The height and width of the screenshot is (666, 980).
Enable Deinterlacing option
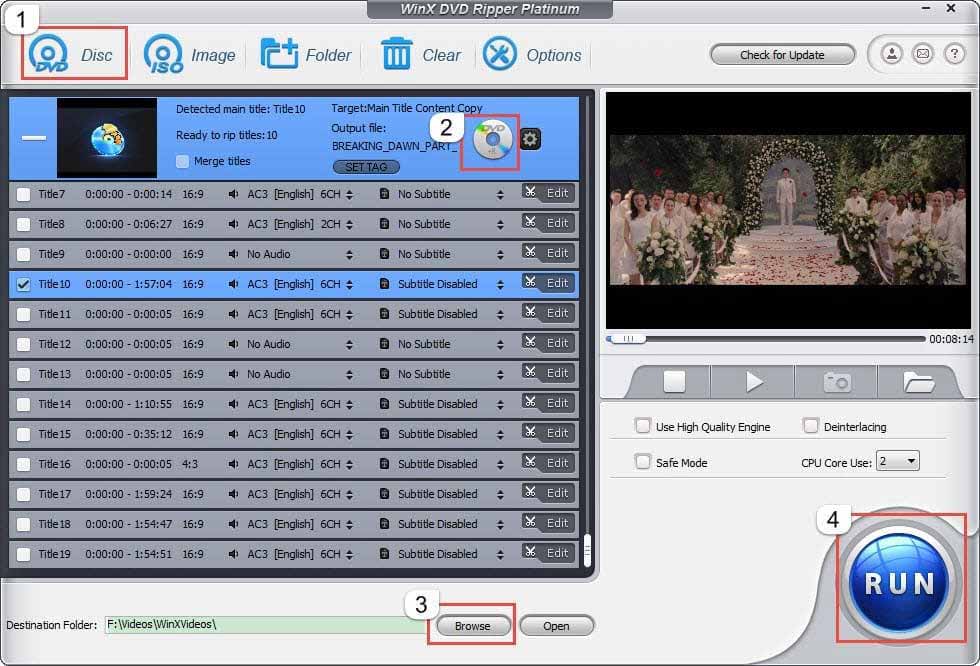[x=810, y=426]
